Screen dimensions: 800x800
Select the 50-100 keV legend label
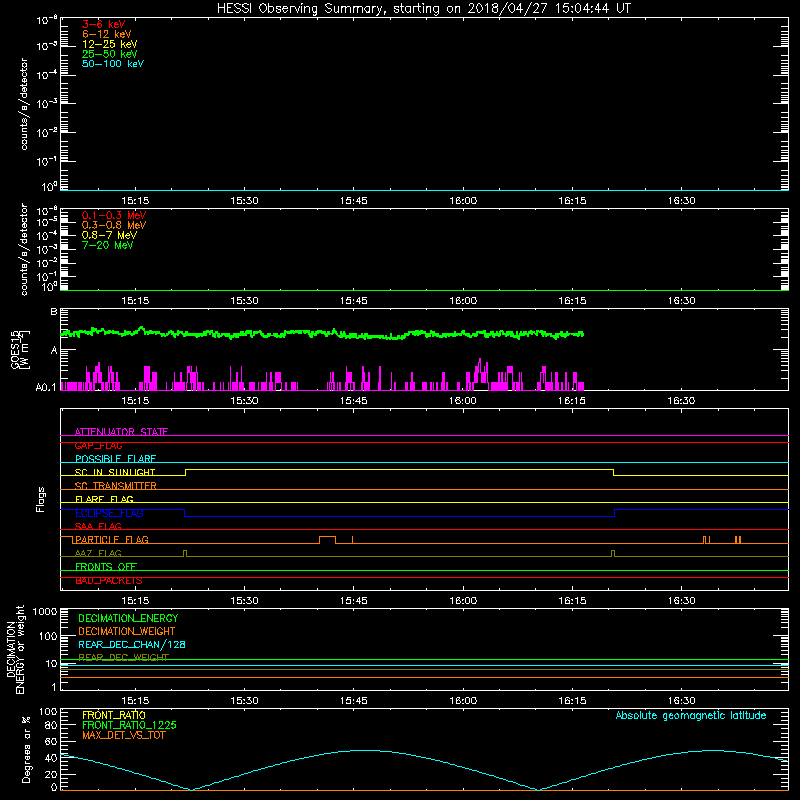pyautogui.click(x=113, y=64)
